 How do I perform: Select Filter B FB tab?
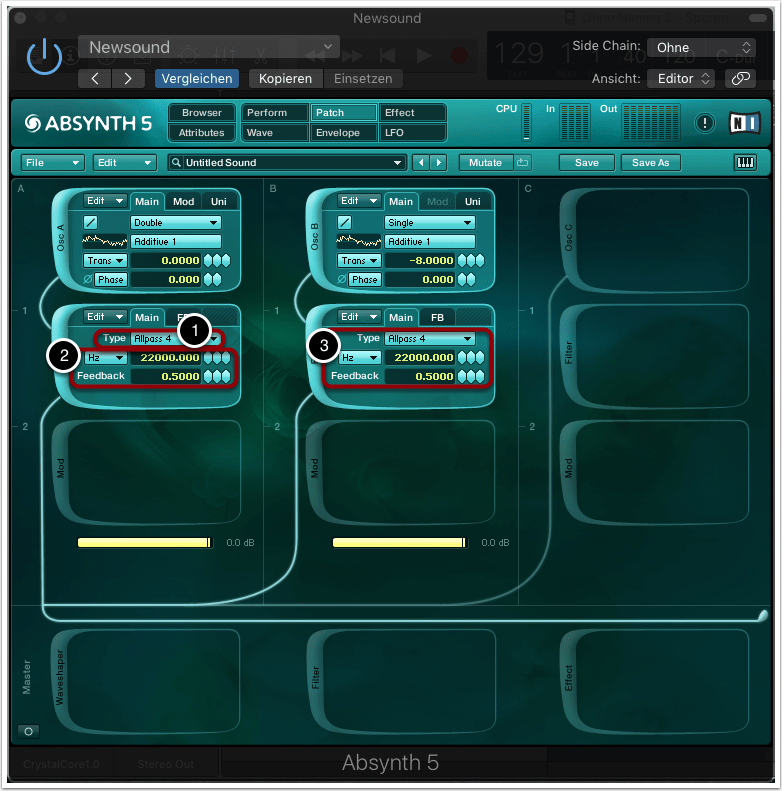[437, 317]
